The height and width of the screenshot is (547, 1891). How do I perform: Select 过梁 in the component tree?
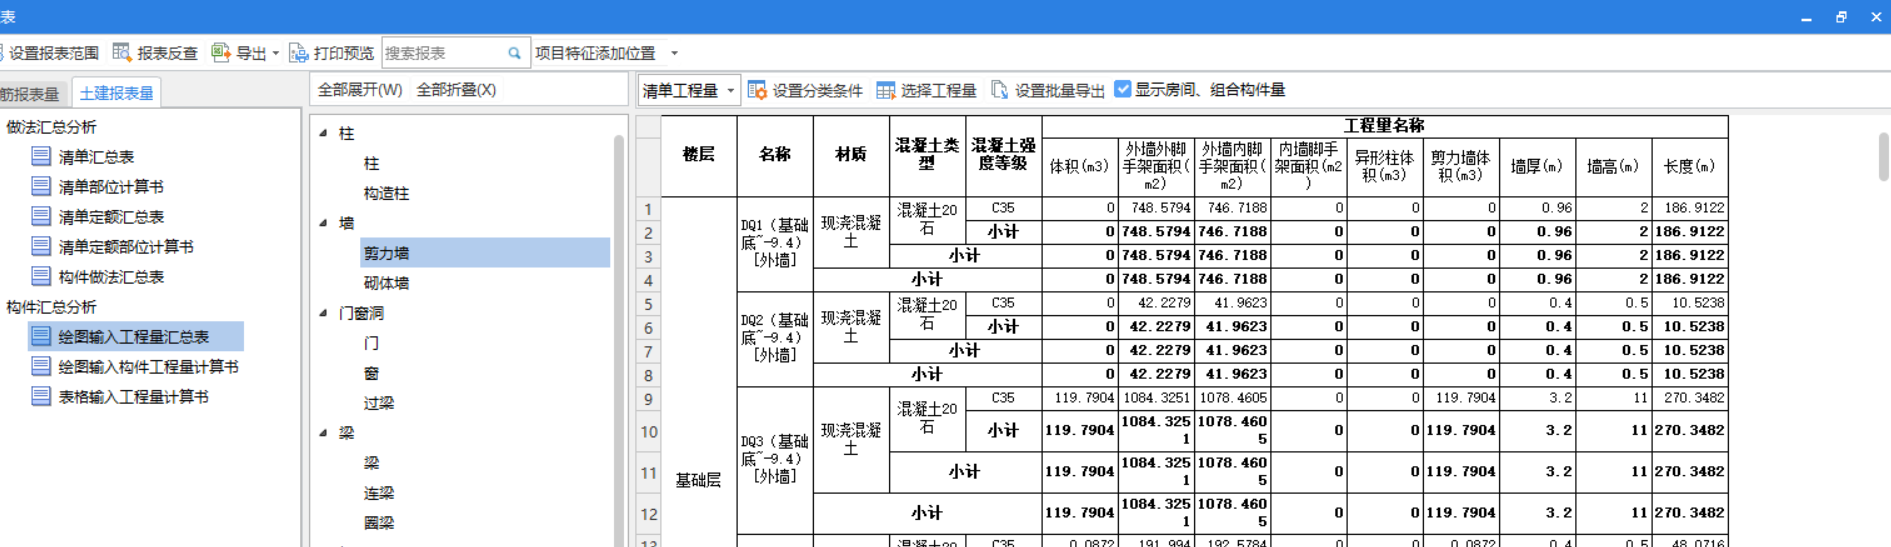pos(379,403)
